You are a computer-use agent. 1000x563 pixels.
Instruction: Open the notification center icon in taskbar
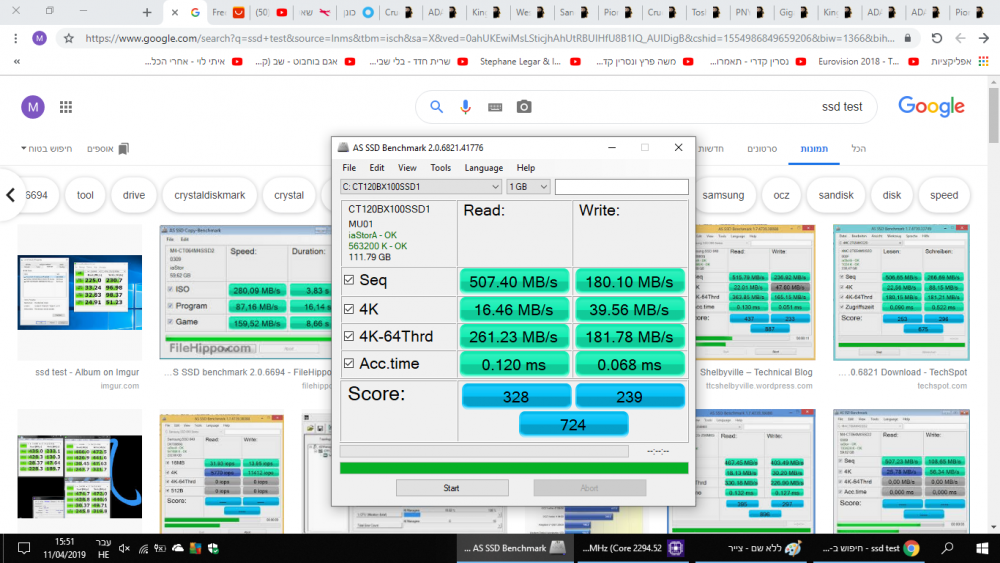24,548
